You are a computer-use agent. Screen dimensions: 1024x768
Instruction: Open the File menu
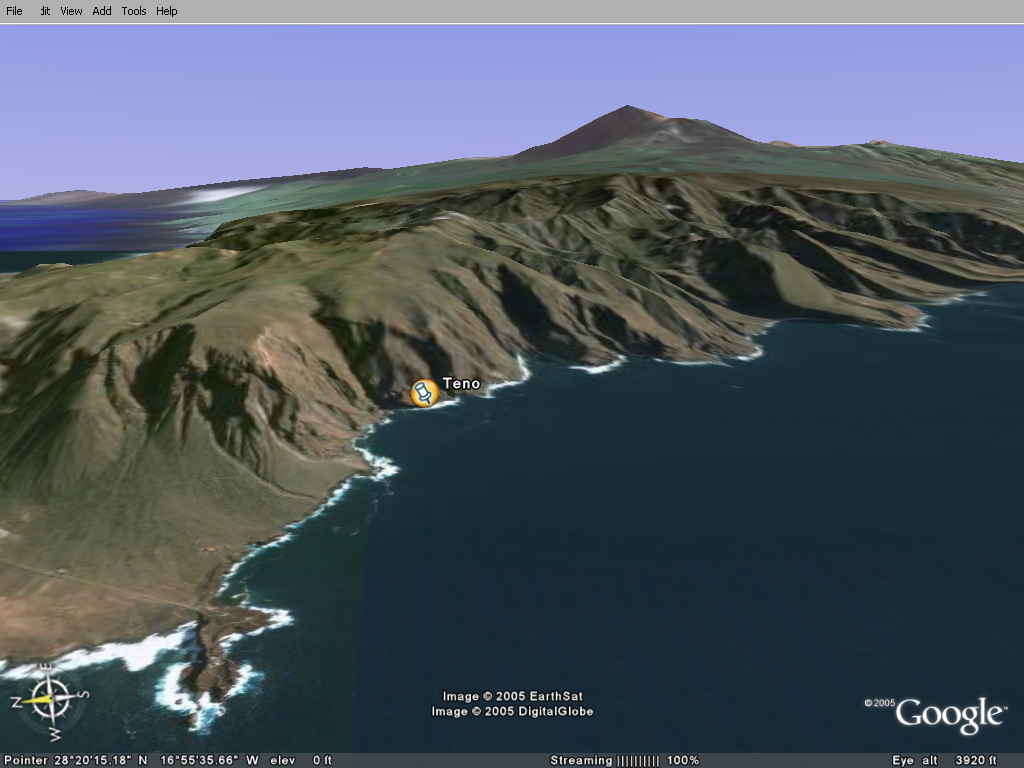point(14,11)
